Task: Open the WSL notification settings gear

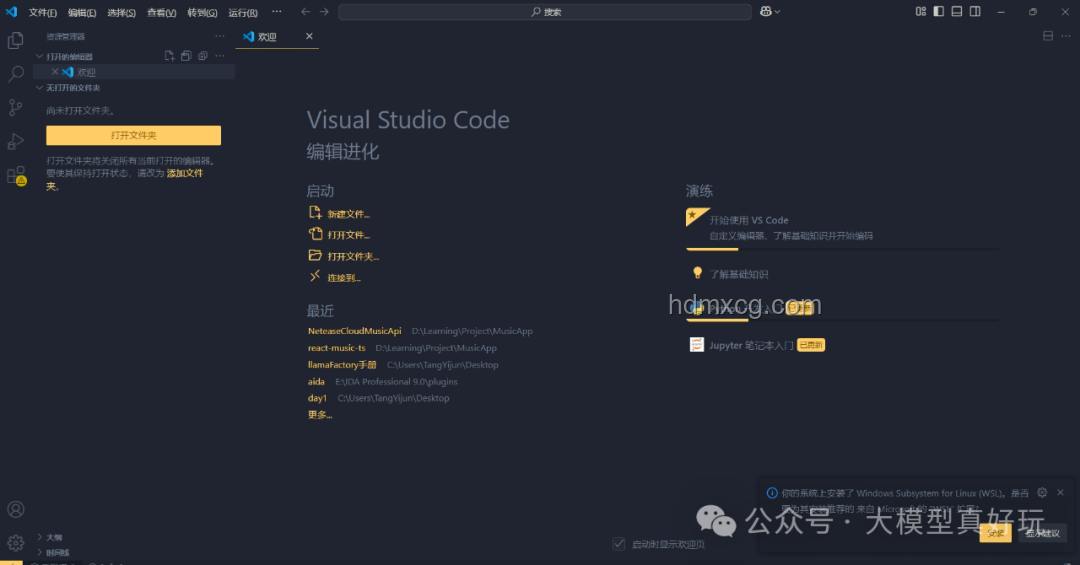Action: pyautogui.click(x=1042, y=493)
